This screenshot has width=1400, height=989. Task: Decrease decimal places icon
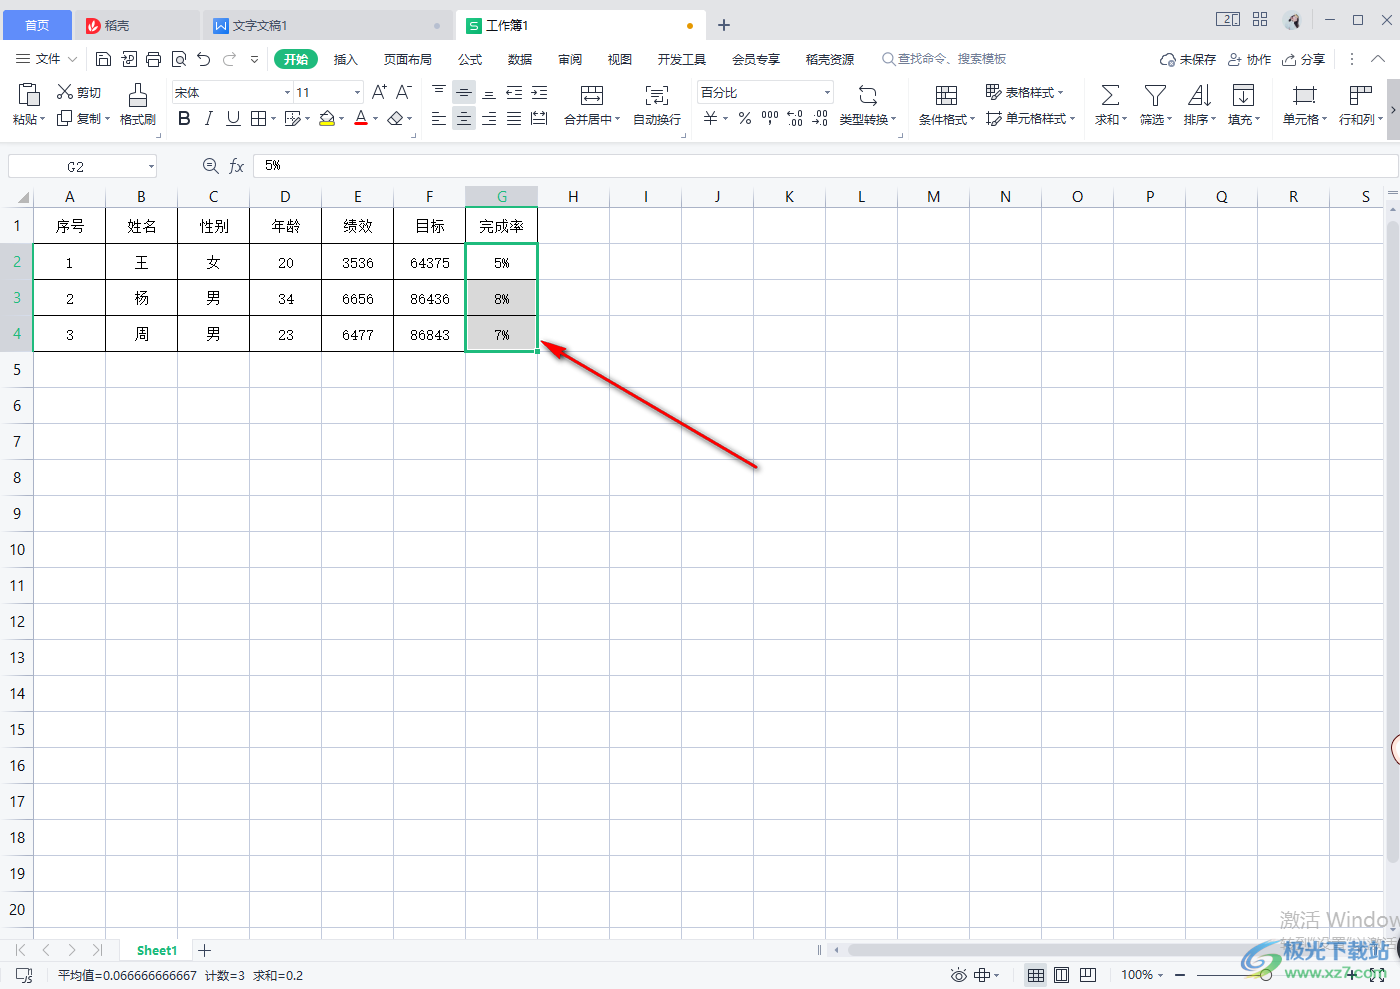click(x=820, y=119)
